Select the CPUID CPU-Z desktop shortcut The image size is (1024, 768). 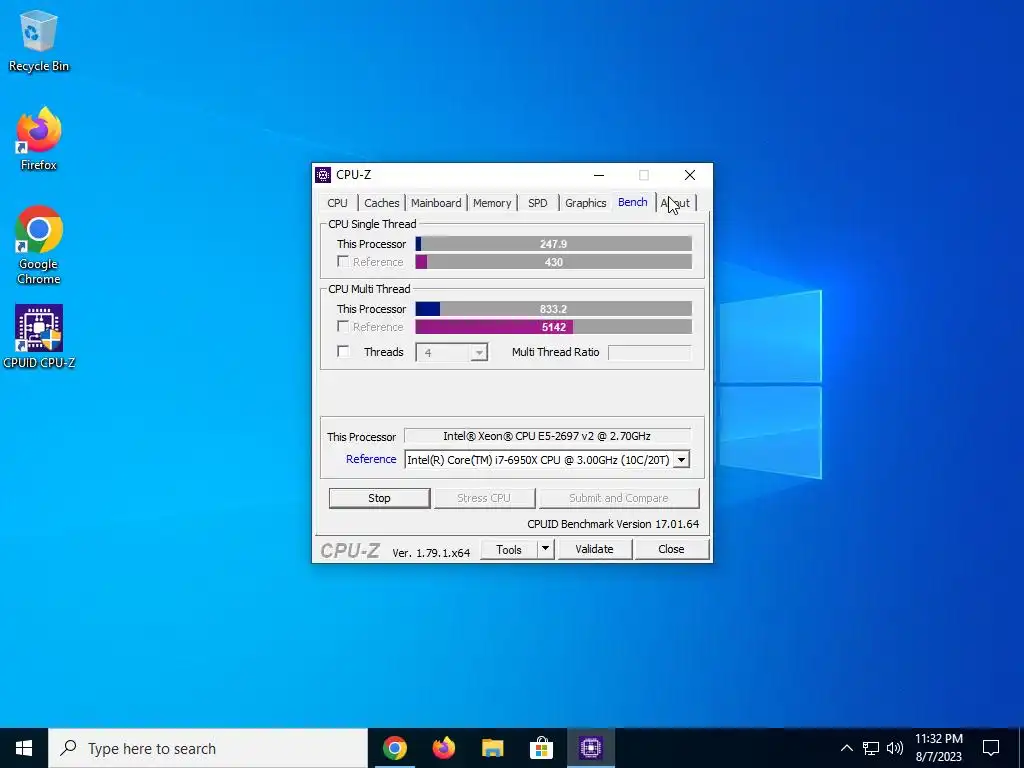click(39, 337)
